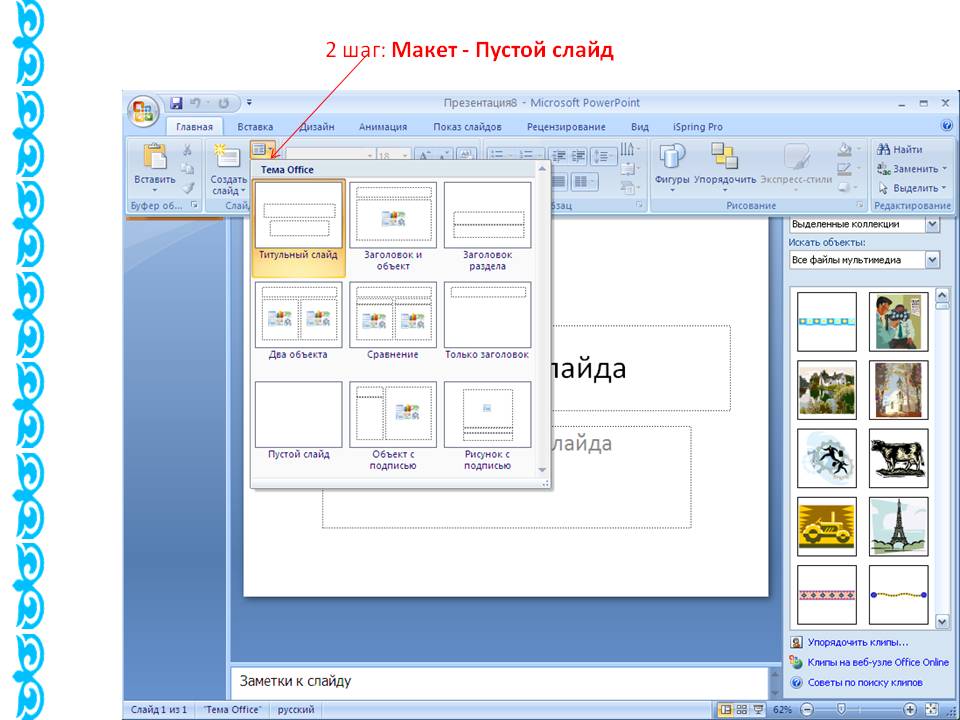Viewport: 960px width, 720px height.
Task: Open the Вставка ribbon tab
Action: (255, 127)
